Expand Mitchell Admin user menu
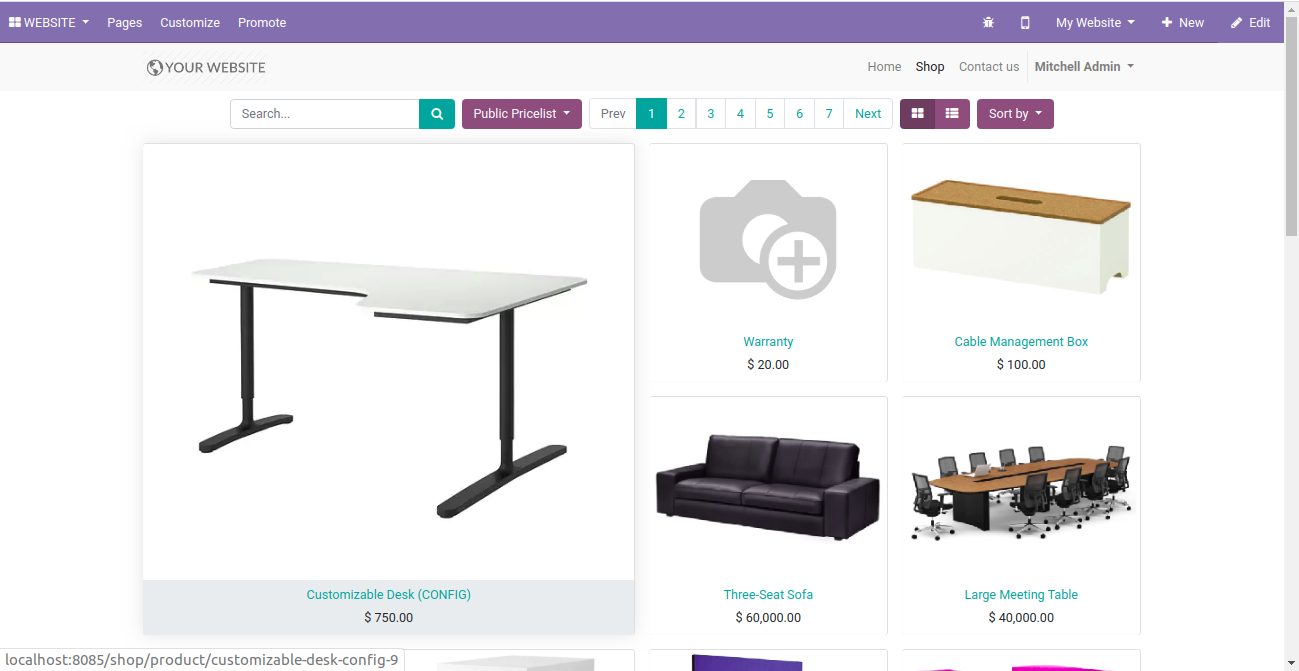 click(1084, 67)
